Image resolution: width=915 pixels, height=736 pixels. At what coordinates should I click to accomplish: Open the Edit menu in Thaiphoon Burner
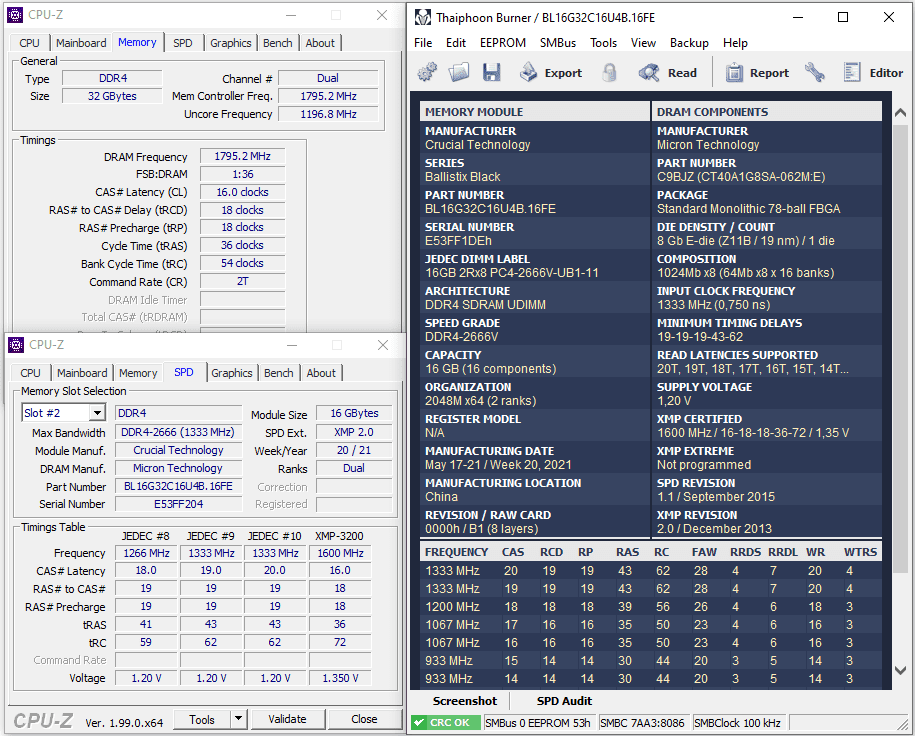[456, 43]
